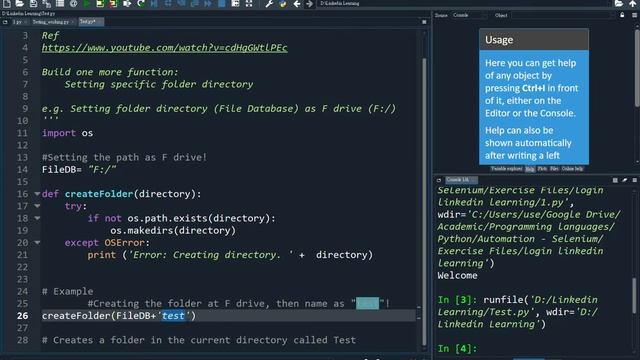Click the Back arrow in toolbar
Screen dimensions: 640x360
pyautogui.click(x=297, y=3)
